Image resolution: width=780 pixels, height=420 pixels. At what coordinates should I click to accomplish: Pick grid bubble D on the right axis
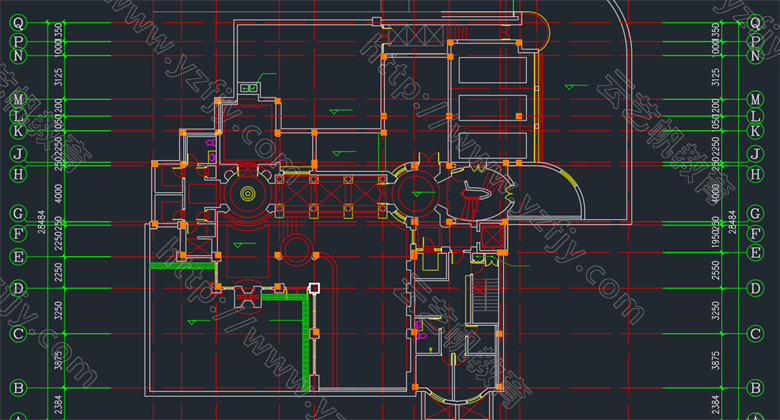click(755, 288)
